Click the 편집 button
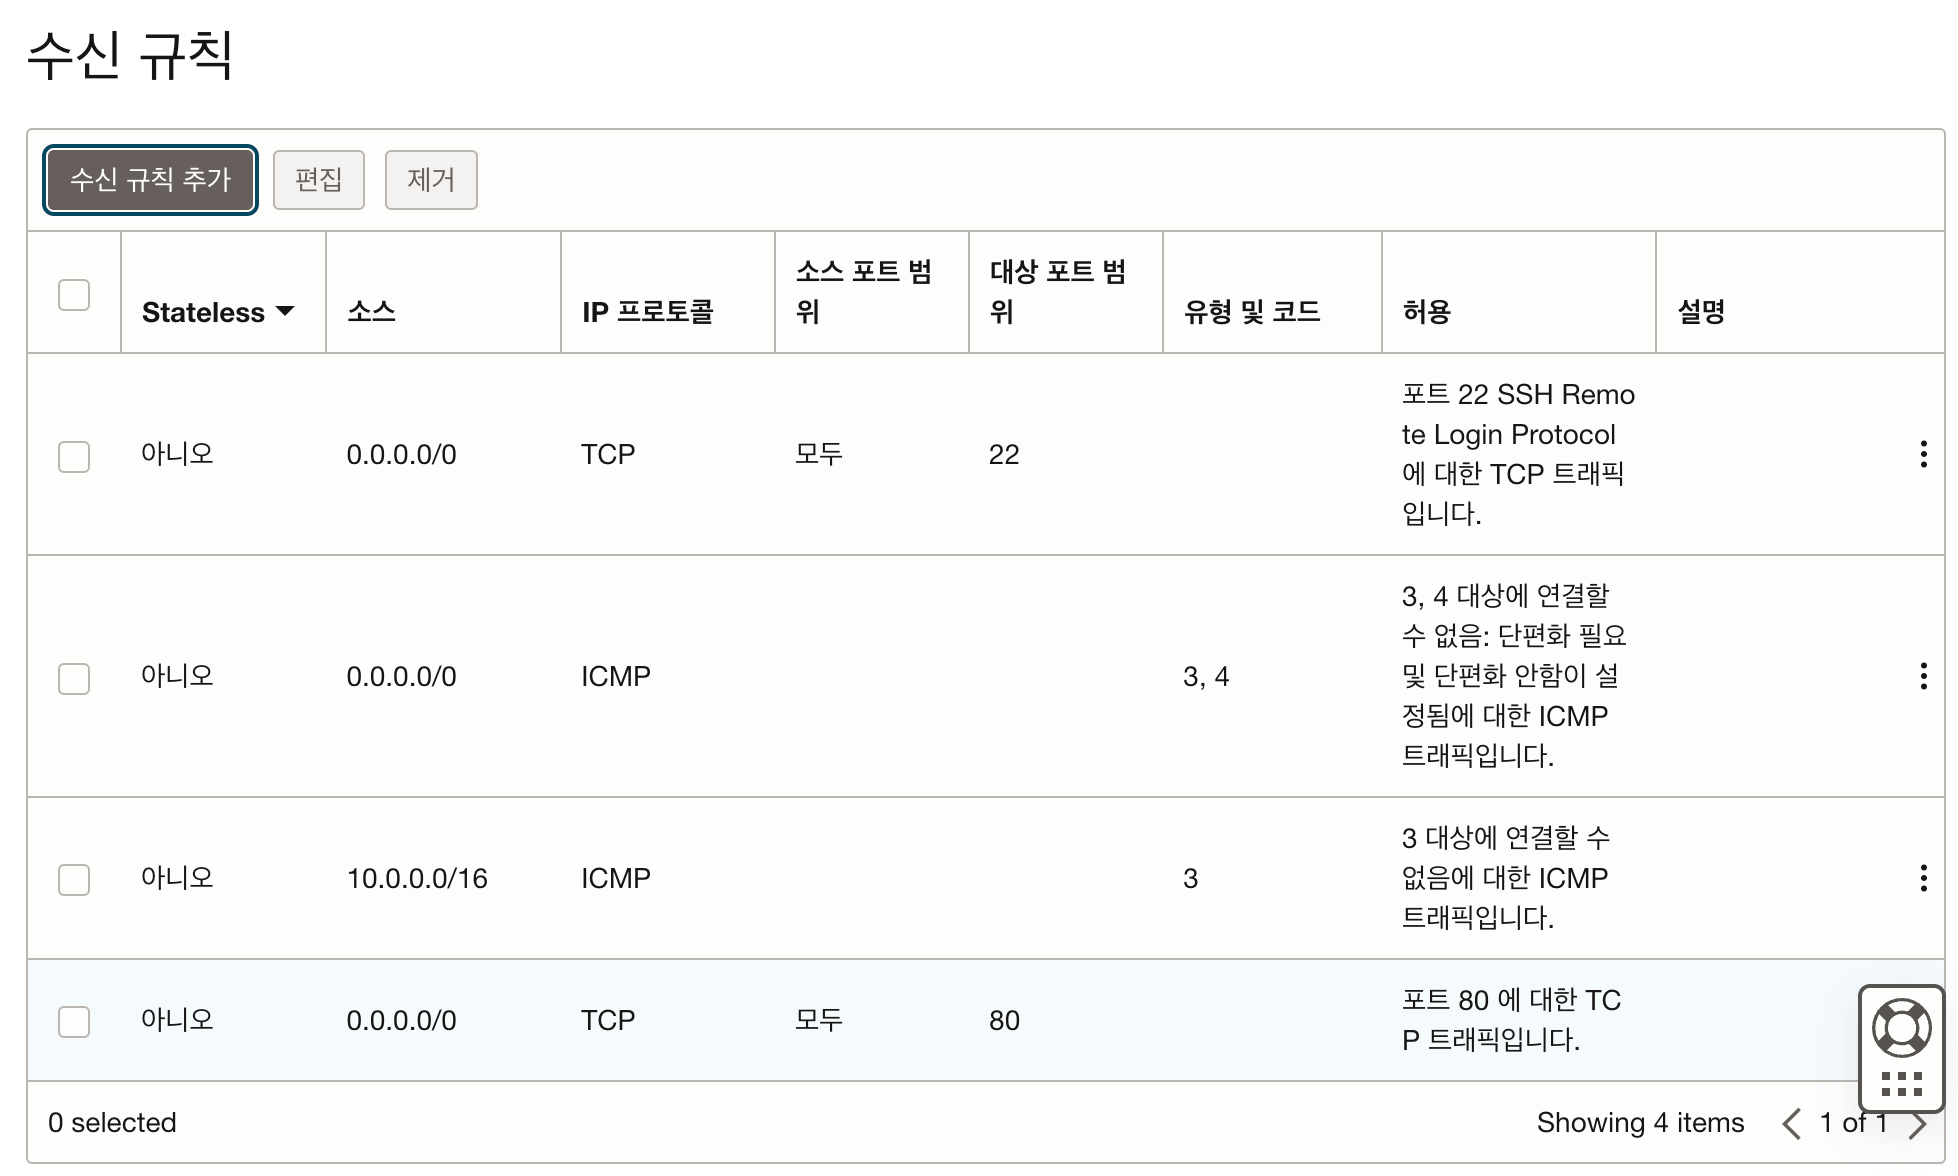Viewport: 1958px width, 1176px height. tap(318, 180)
